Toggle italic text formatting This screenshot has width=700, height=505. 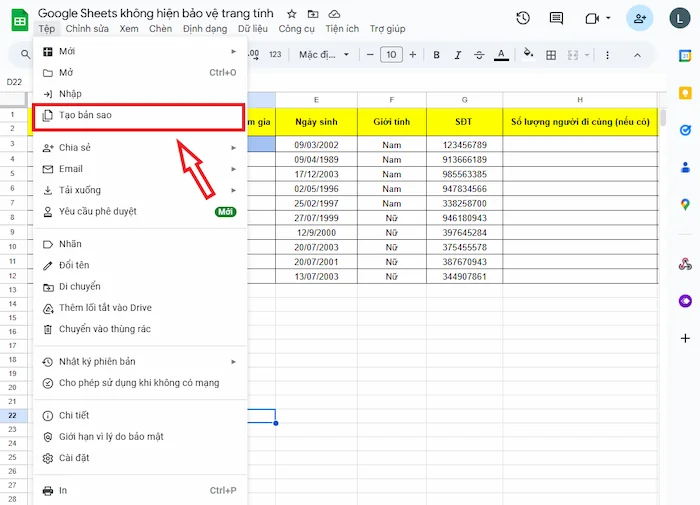click(458, 54)
